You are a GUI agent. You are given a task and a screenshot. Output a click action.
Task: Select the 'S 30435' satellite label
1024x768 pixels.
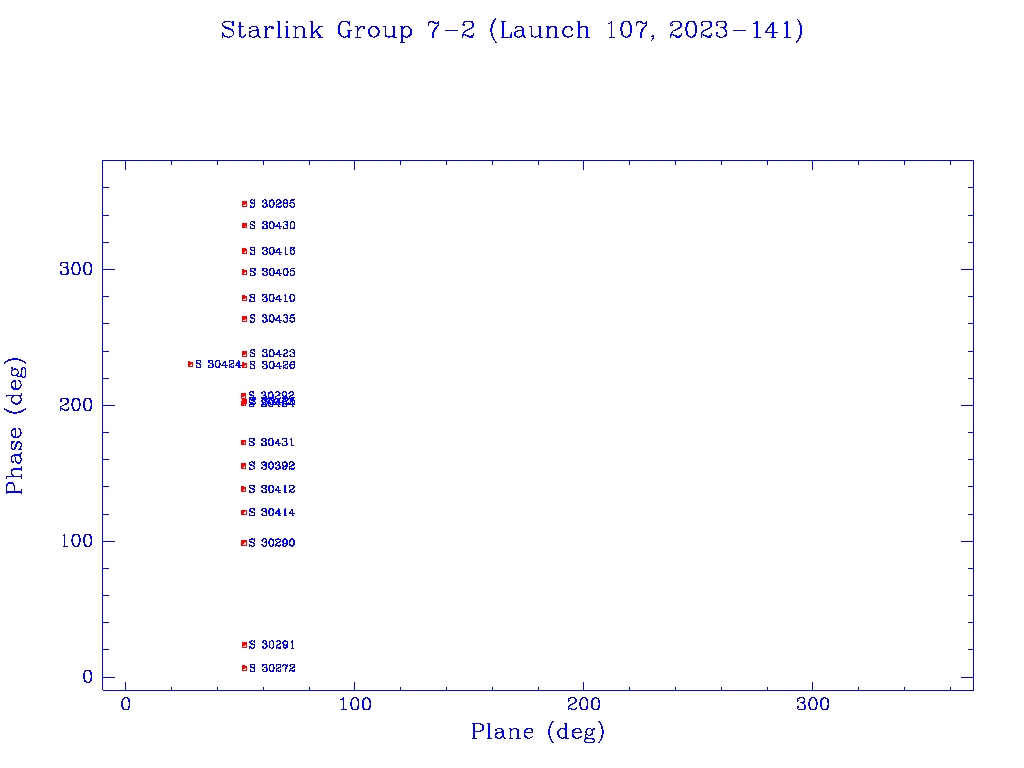pos(272,319)
